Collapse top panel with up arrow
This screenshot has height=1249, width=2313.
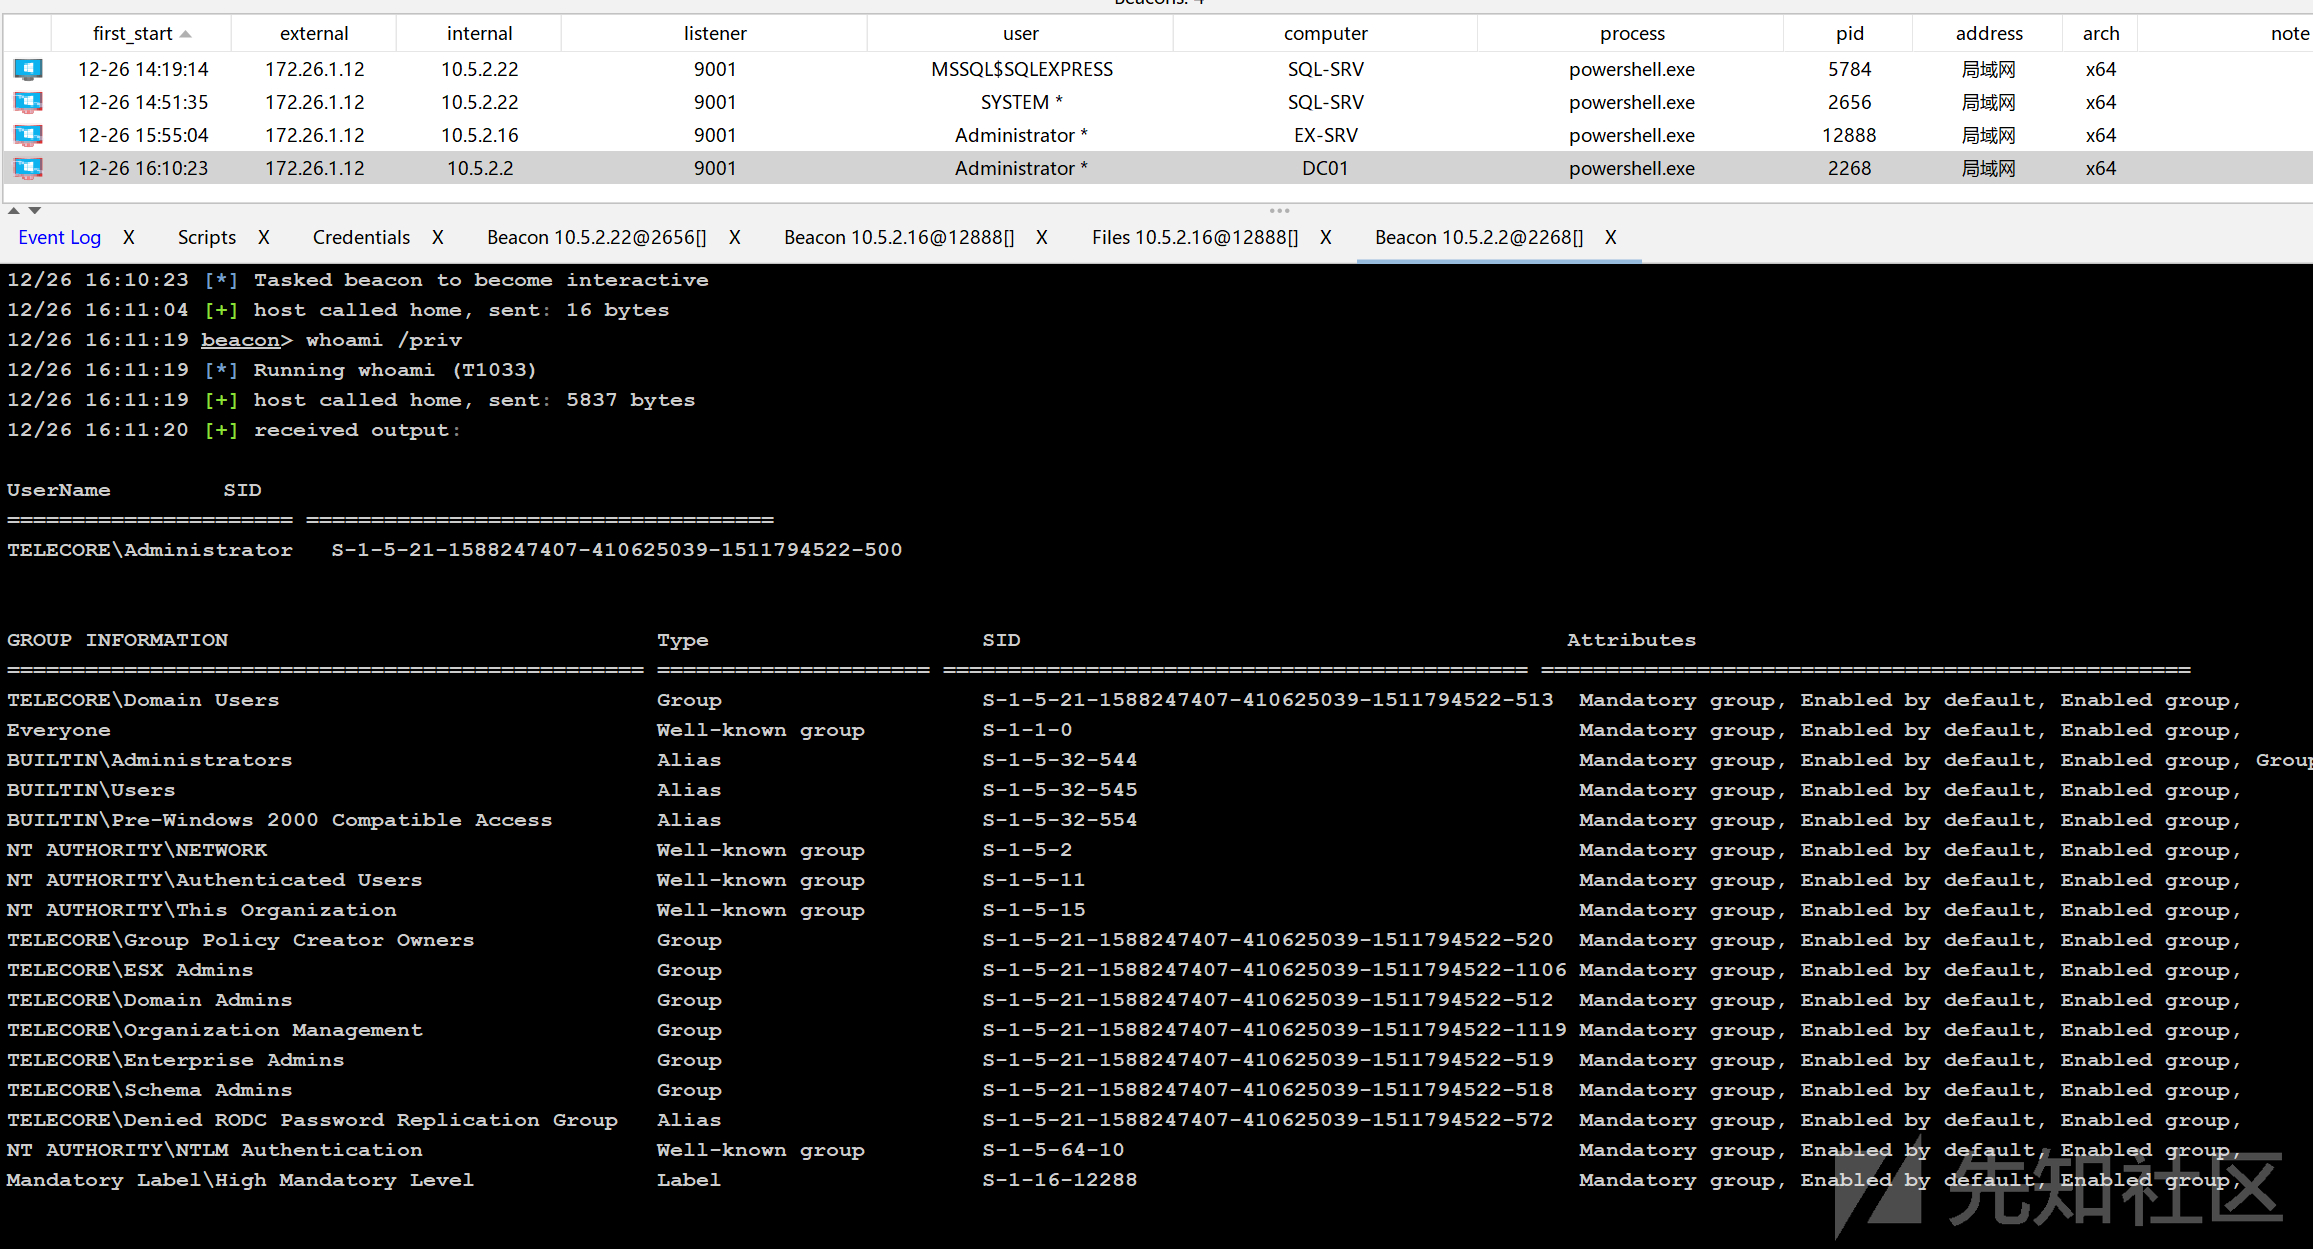[14, 210]
